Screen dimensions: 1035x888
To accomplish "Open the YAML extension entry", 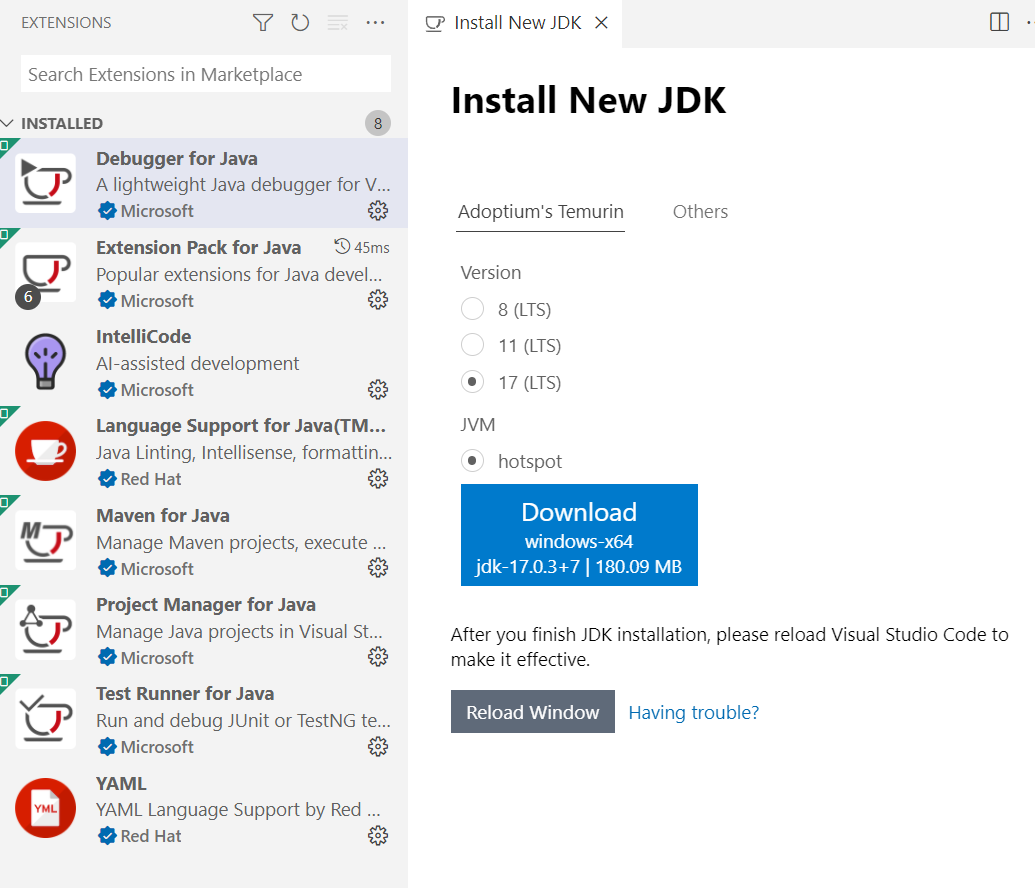I will pyautogui.click(x=204, y=808).
